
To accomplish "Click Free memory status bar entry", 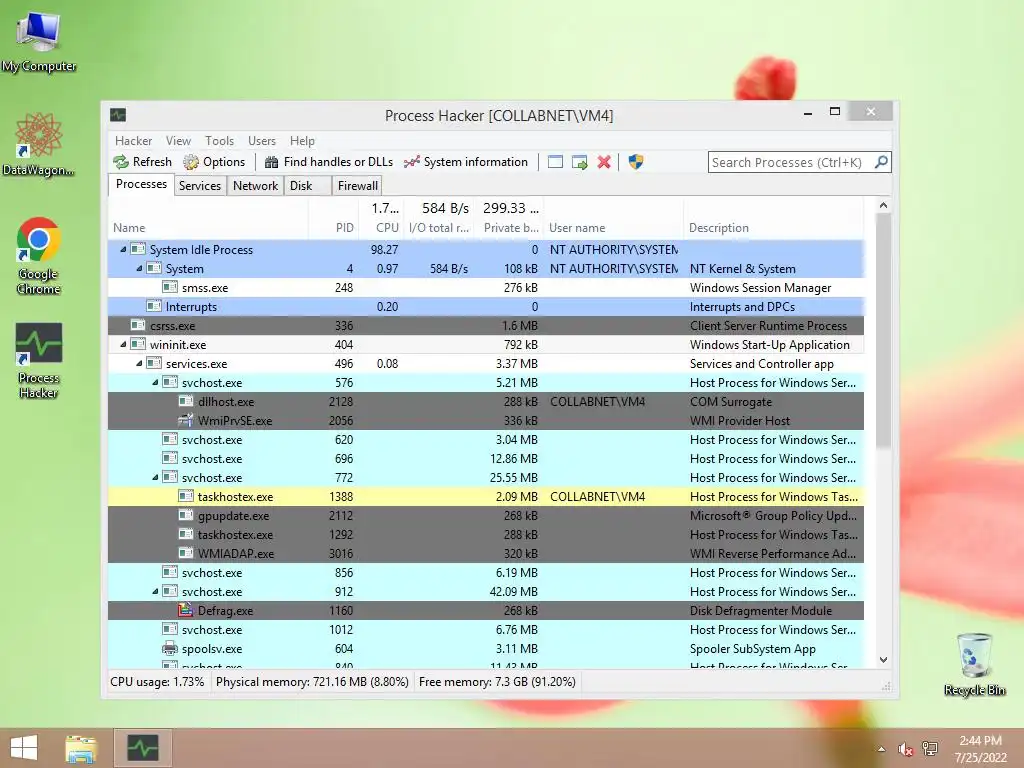I will pyautogui.click(x=497, y=682).
